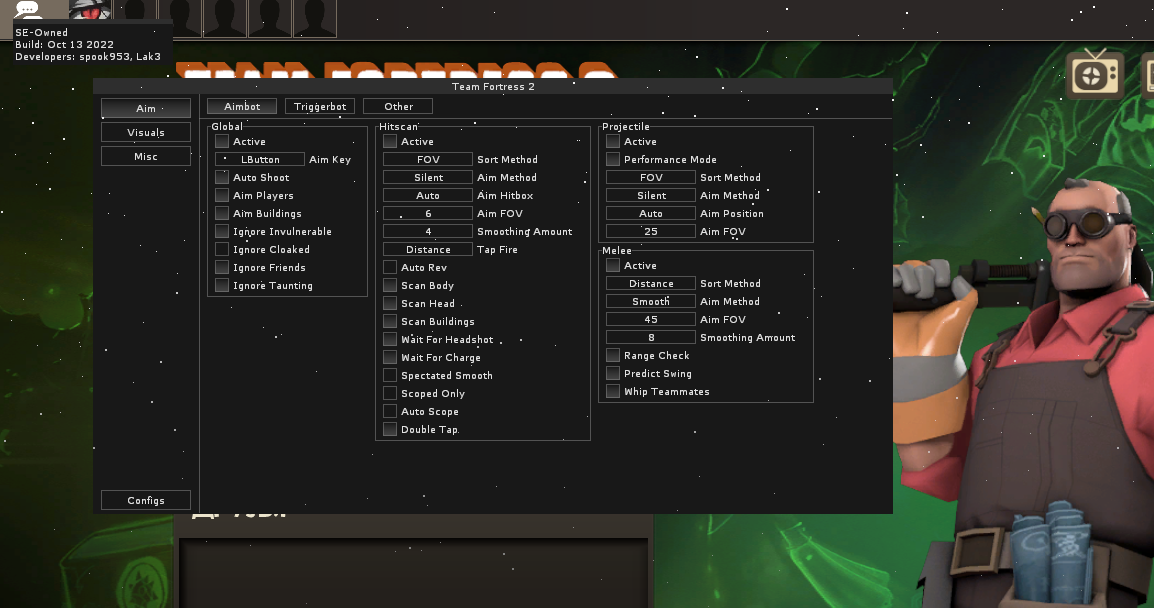This screenshot has width=1154, height=608.
Task: Switch to the Aim section
Action: (146, 108)
